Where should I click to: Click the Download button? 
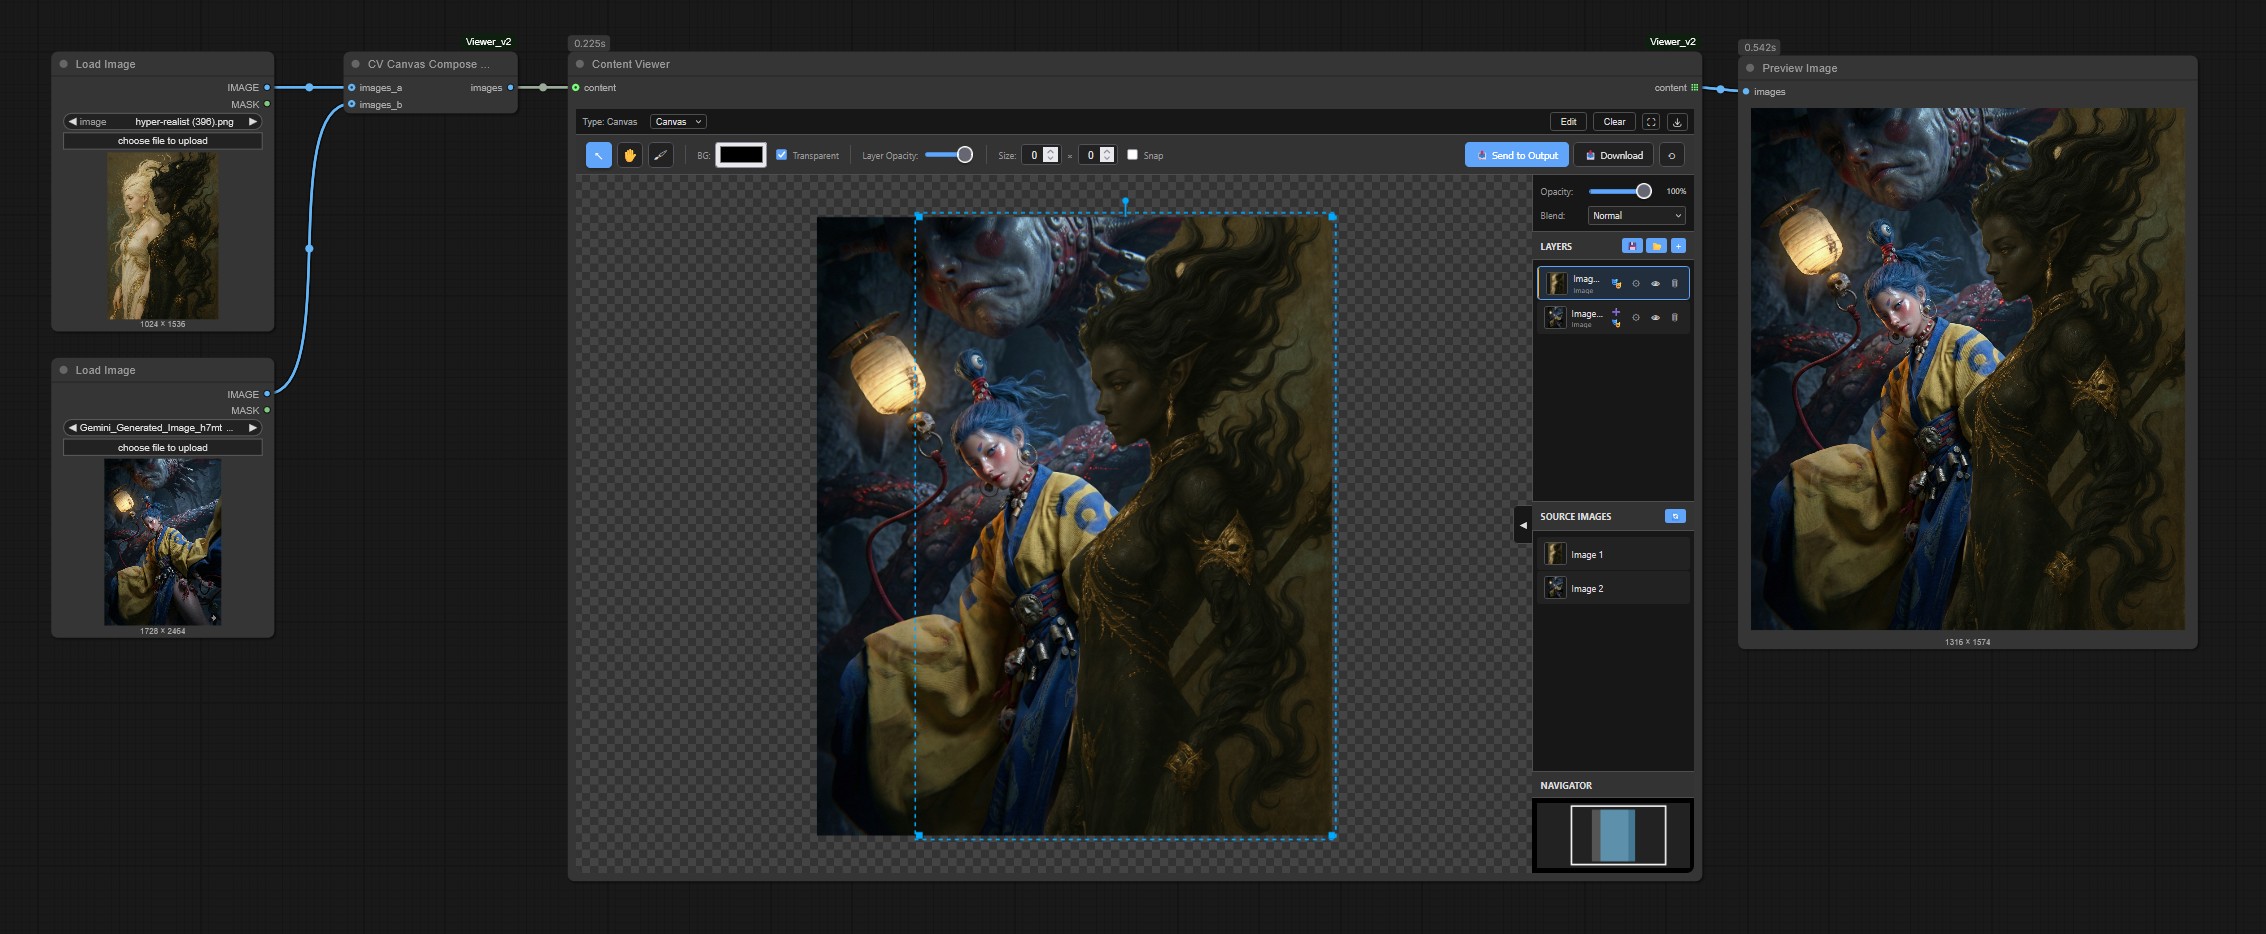click(x=1614, y=155)
